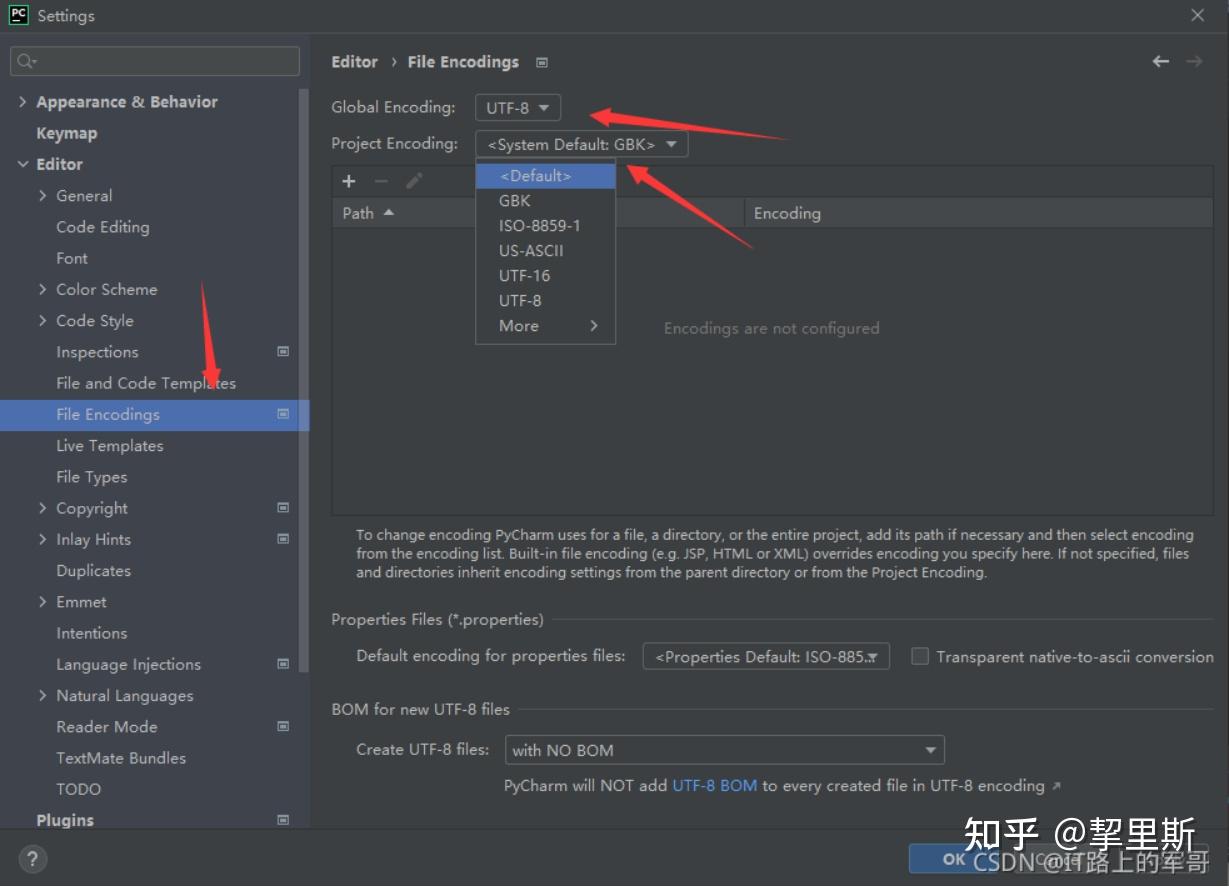Open the UTF-8 BOM link

[714, 785]
